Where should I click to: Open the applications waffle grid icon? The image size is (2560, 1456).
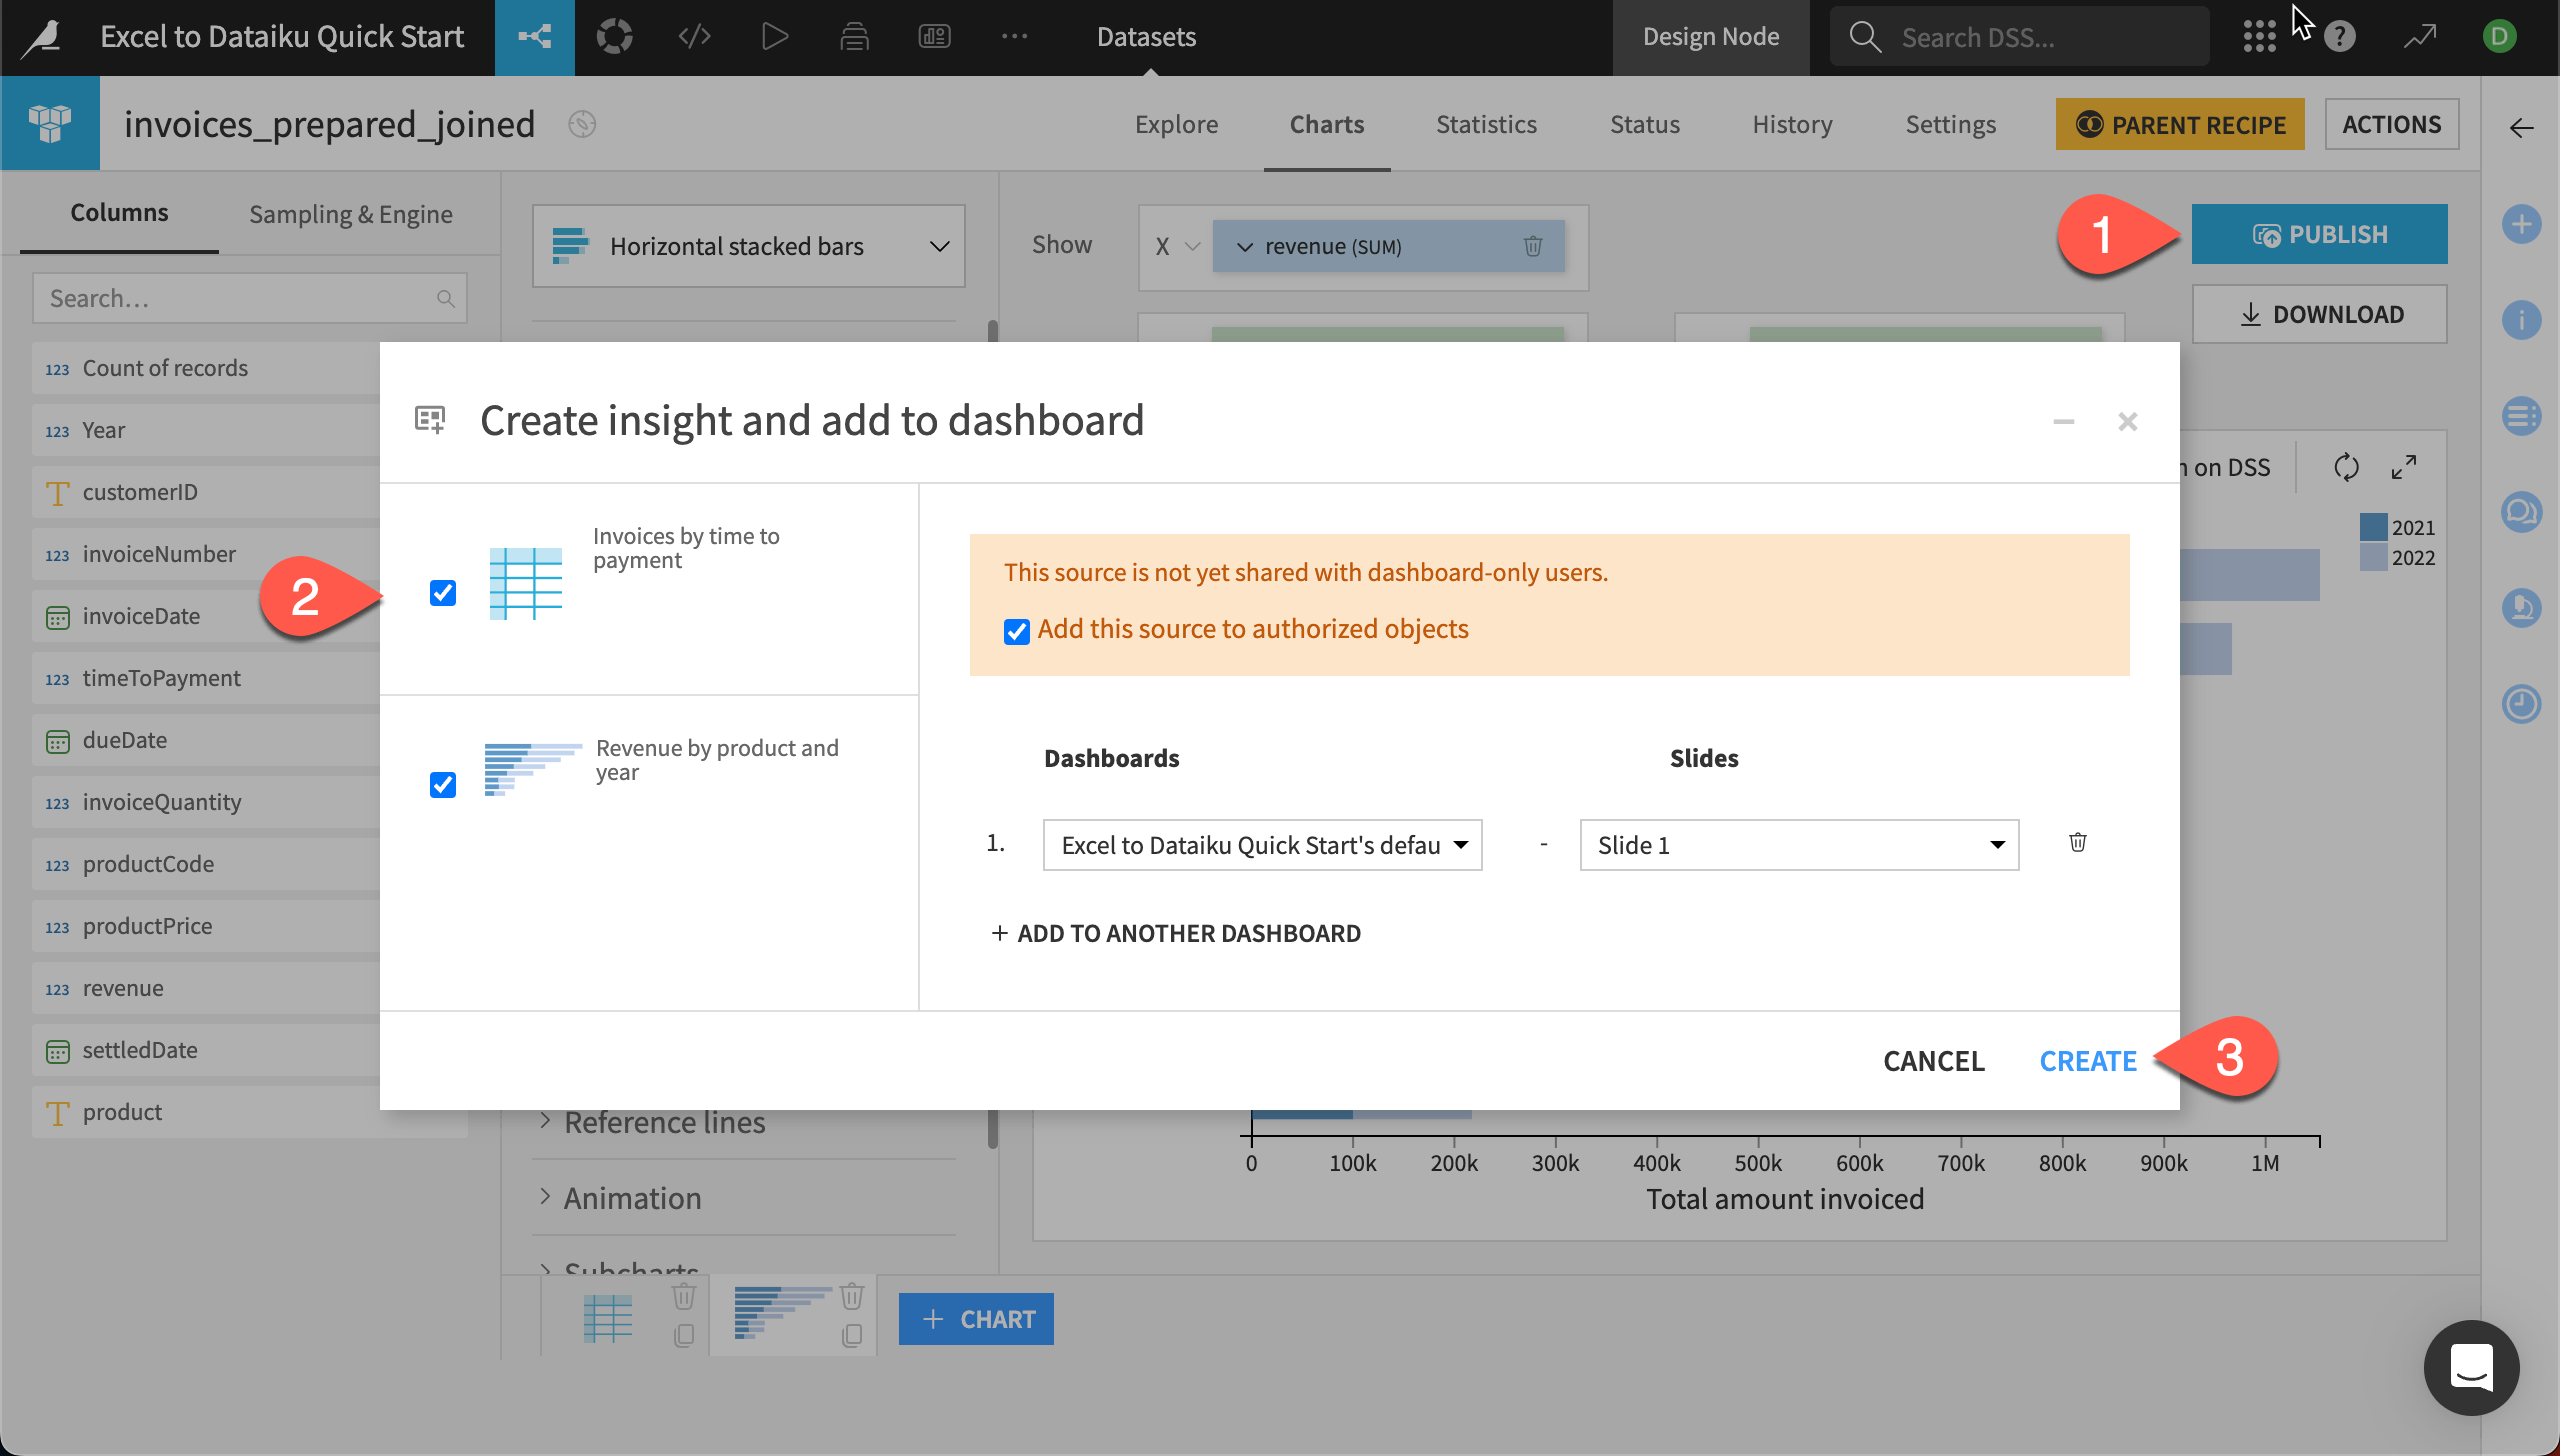2260,36
